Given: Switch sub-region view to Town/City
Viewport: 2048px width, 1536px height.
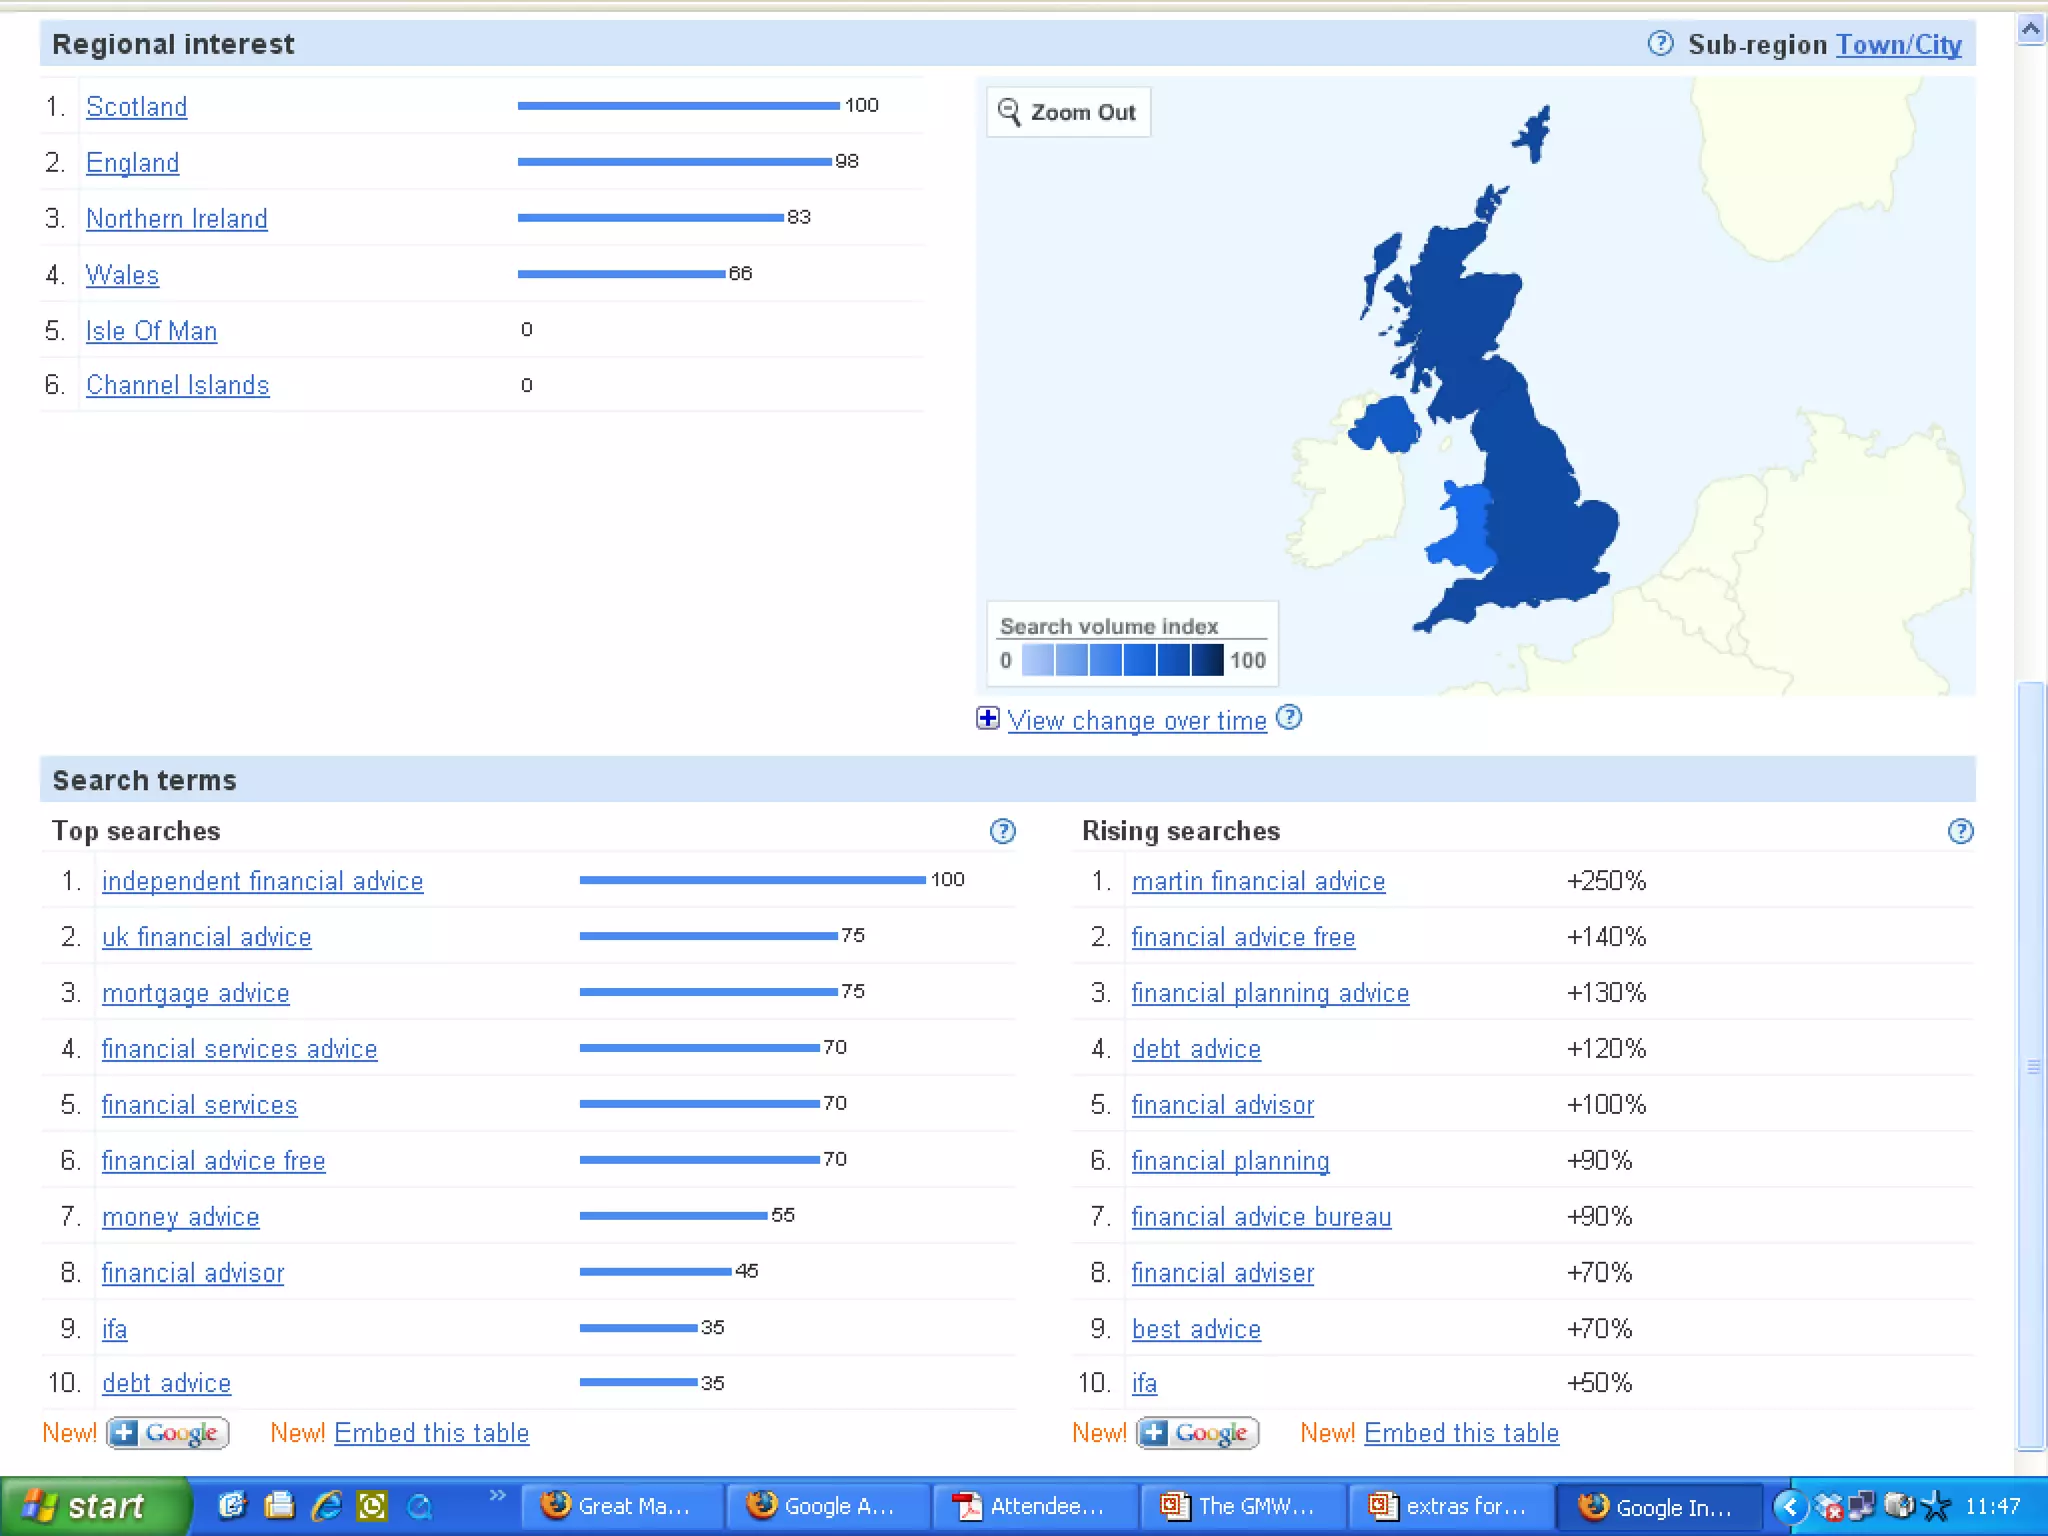Looking at the screenshot, I should click(x=1898, y=45).
